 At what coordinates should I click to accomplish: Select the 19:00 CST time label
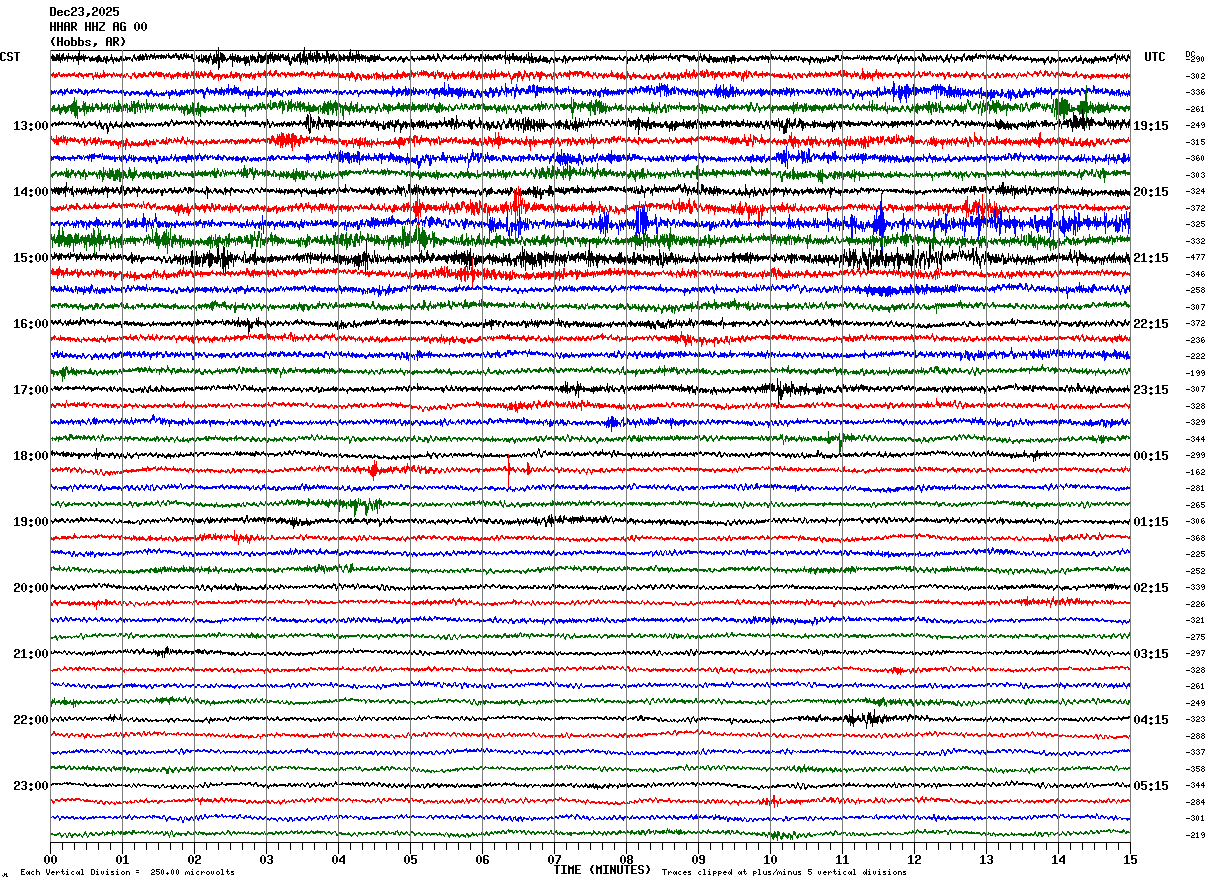click(30, 522)
